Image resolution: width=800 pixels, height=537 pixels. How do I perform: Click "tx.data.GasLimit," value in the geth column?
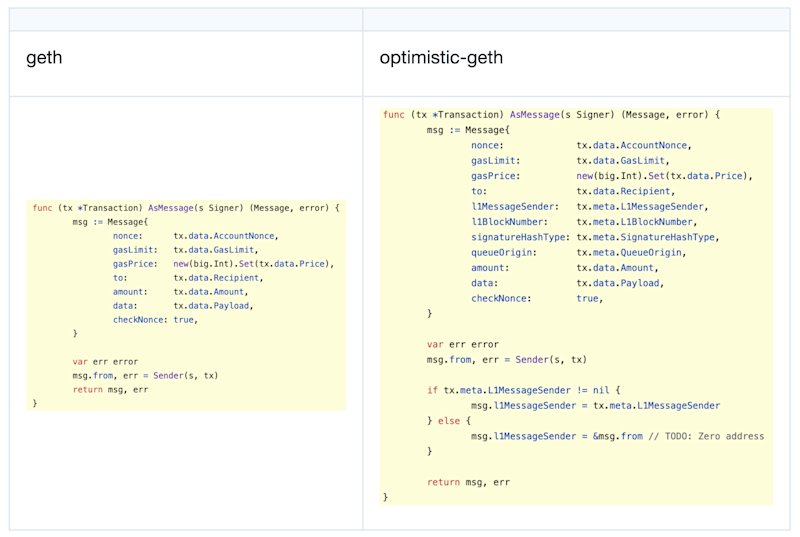coord(216,250)
